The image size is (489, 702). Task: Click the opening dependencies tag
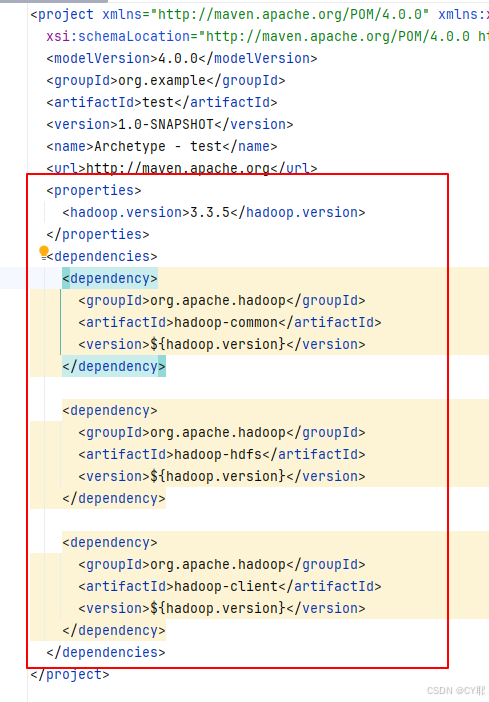click(x=102, y=257)
